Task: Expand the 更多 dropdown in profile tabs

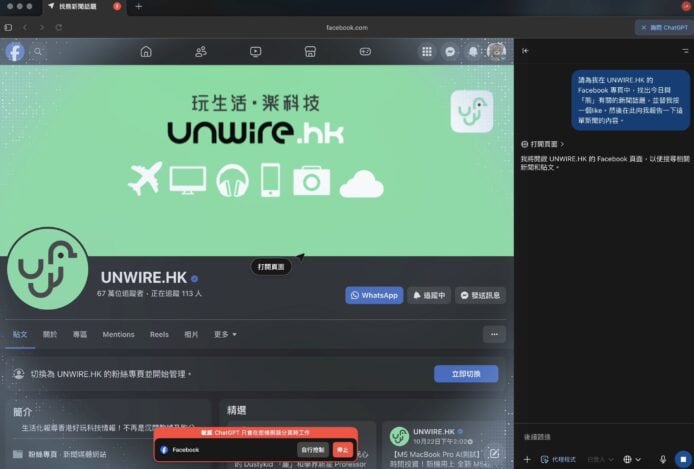Action: (225, 334)
